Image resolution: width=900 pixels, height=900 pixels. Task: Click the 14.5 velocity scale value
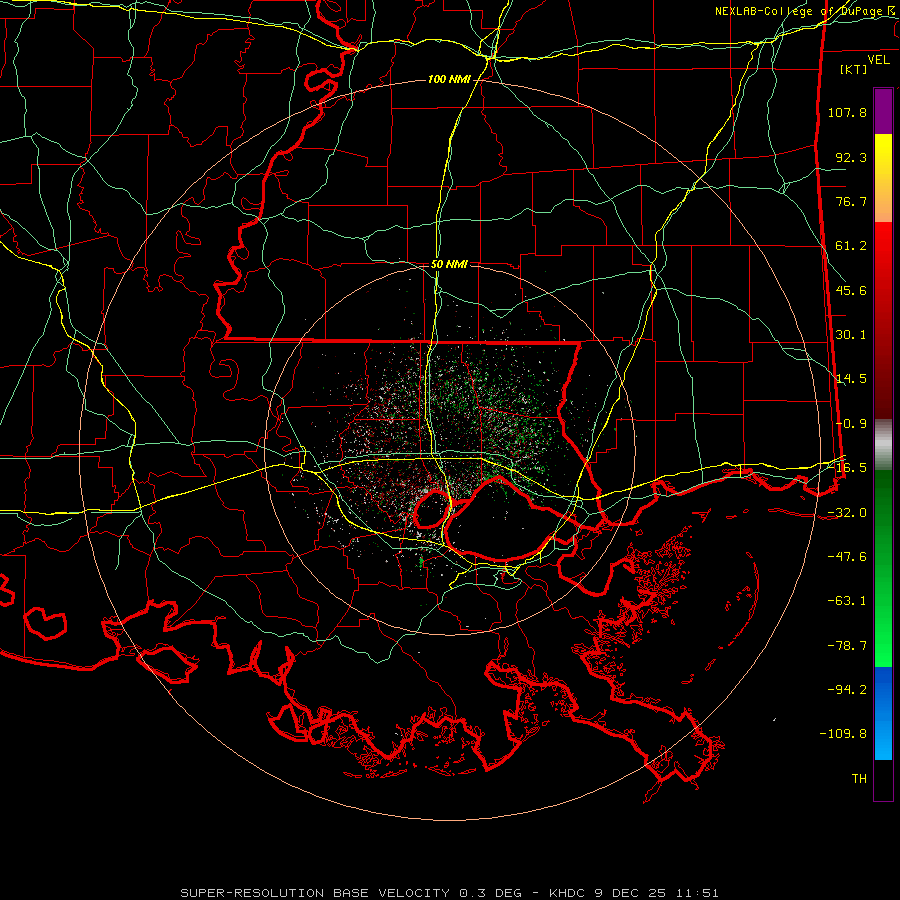(851, 379)
